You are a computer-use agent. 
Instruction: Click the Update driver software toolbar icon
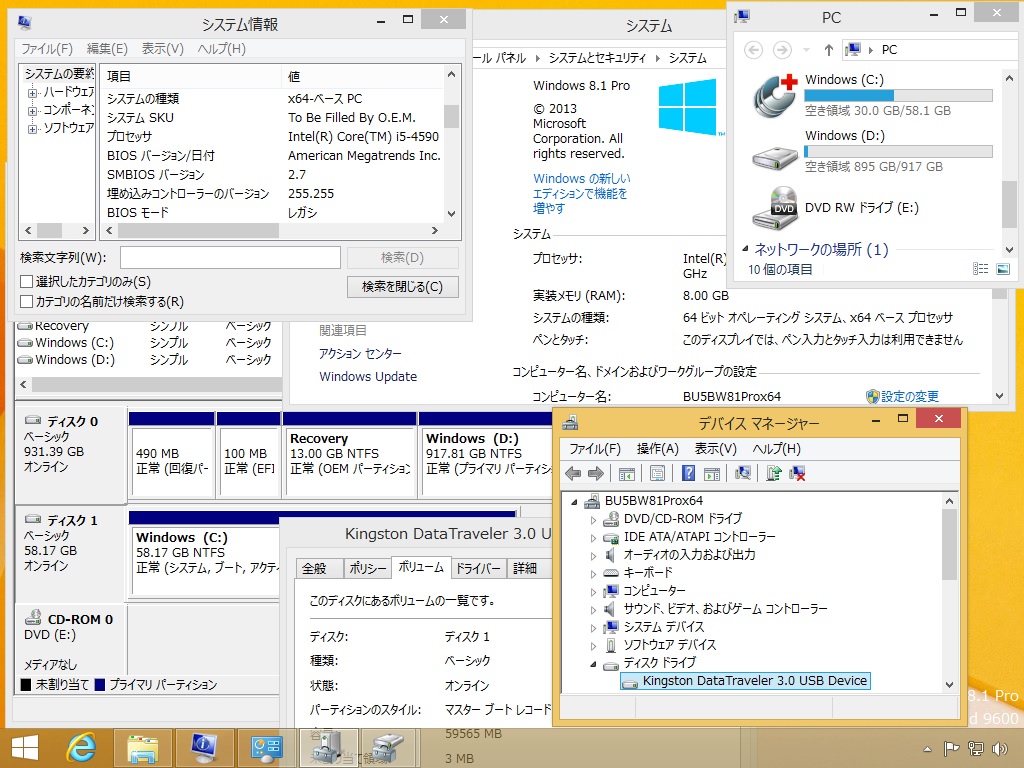[774, 473]
